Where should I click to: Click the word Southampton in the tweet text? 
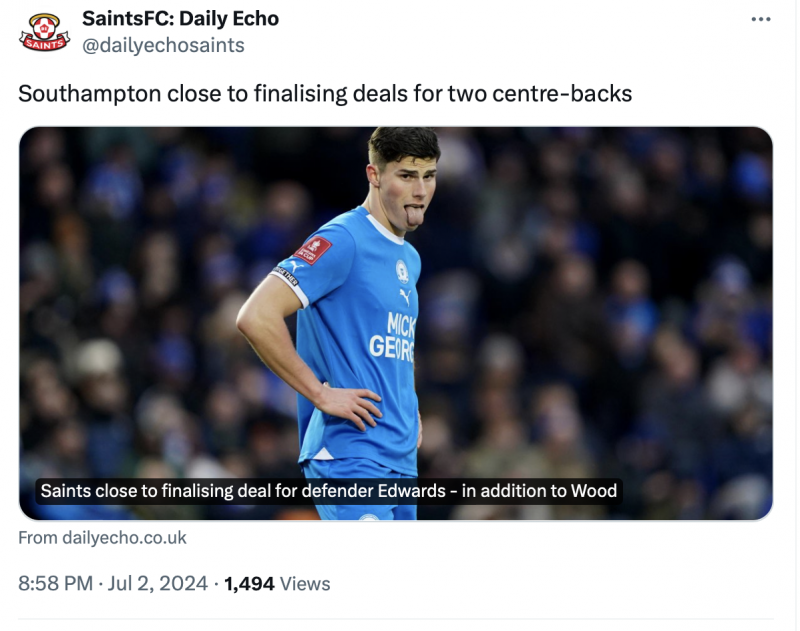pyautogui.click(x=76, y=94)
